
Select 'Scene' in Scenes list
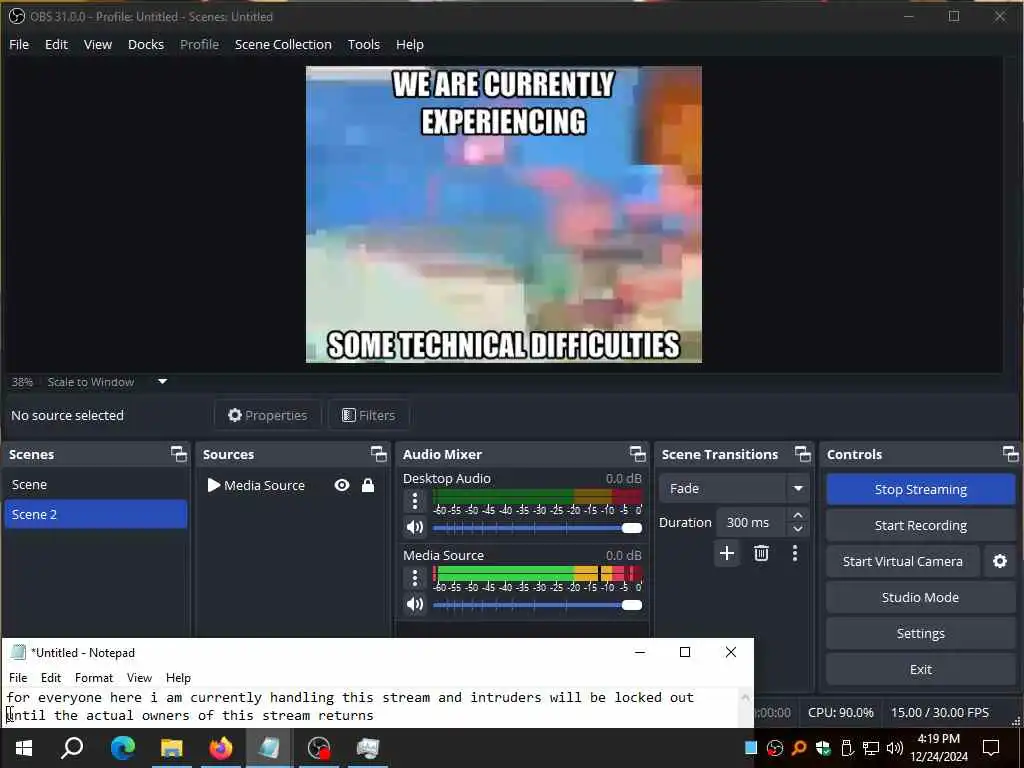click(x=96, y=485)
